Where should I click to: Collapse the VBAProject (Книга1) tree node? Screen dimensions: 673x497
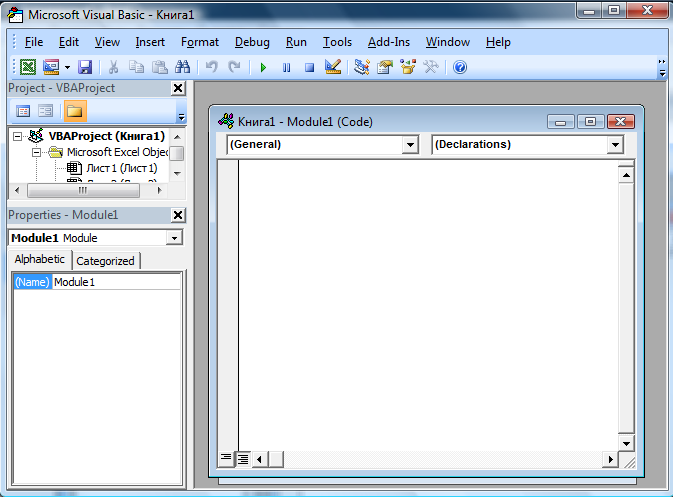point(17,136)
